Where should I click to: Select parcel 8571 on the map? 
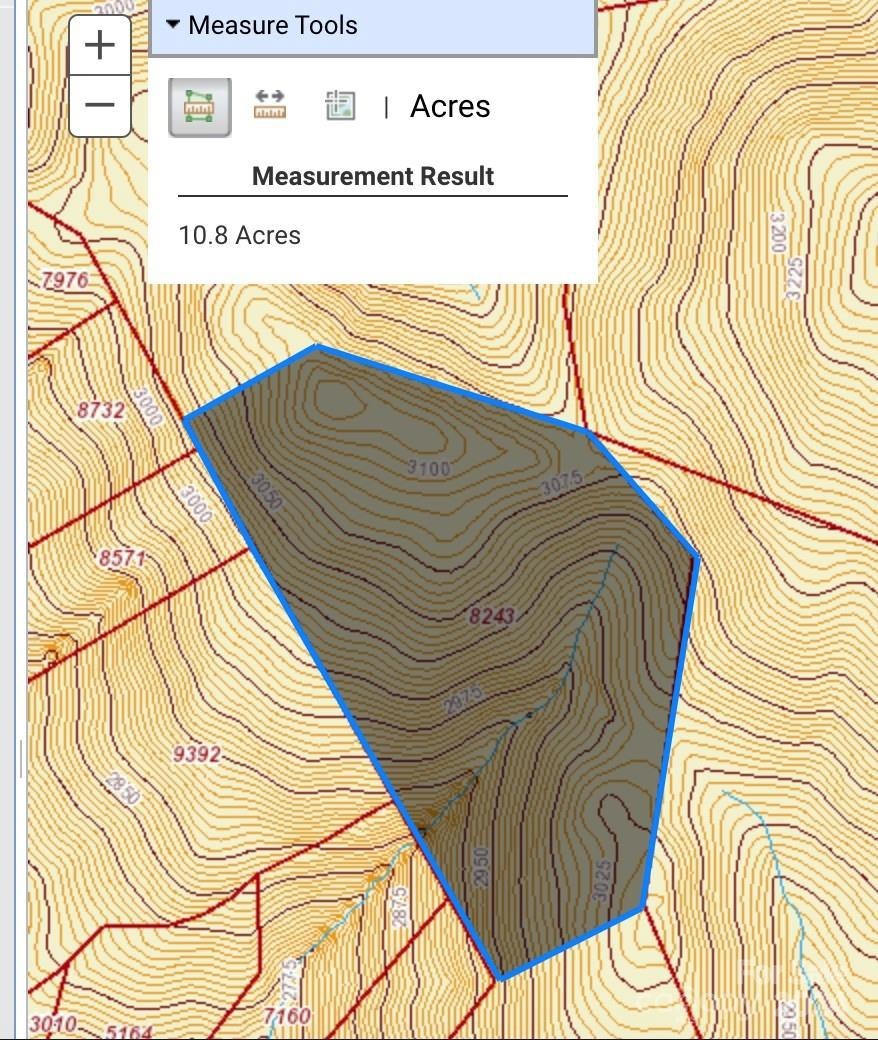click(x=121, y=558)
